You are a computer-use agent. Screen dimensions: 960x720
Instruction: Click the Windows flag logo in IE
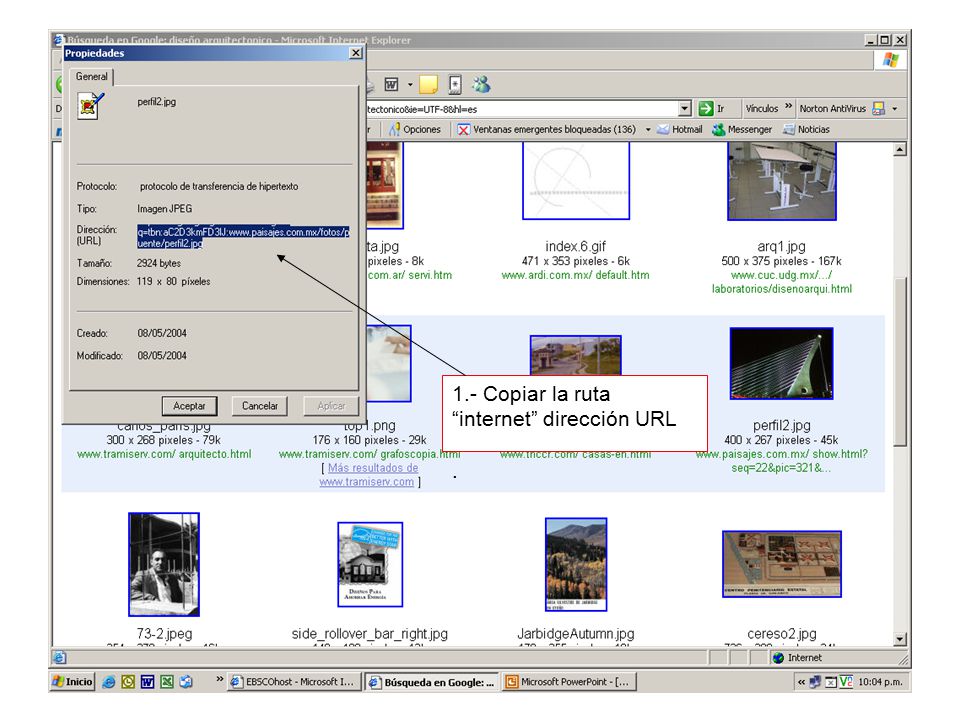tap(891, 60)
